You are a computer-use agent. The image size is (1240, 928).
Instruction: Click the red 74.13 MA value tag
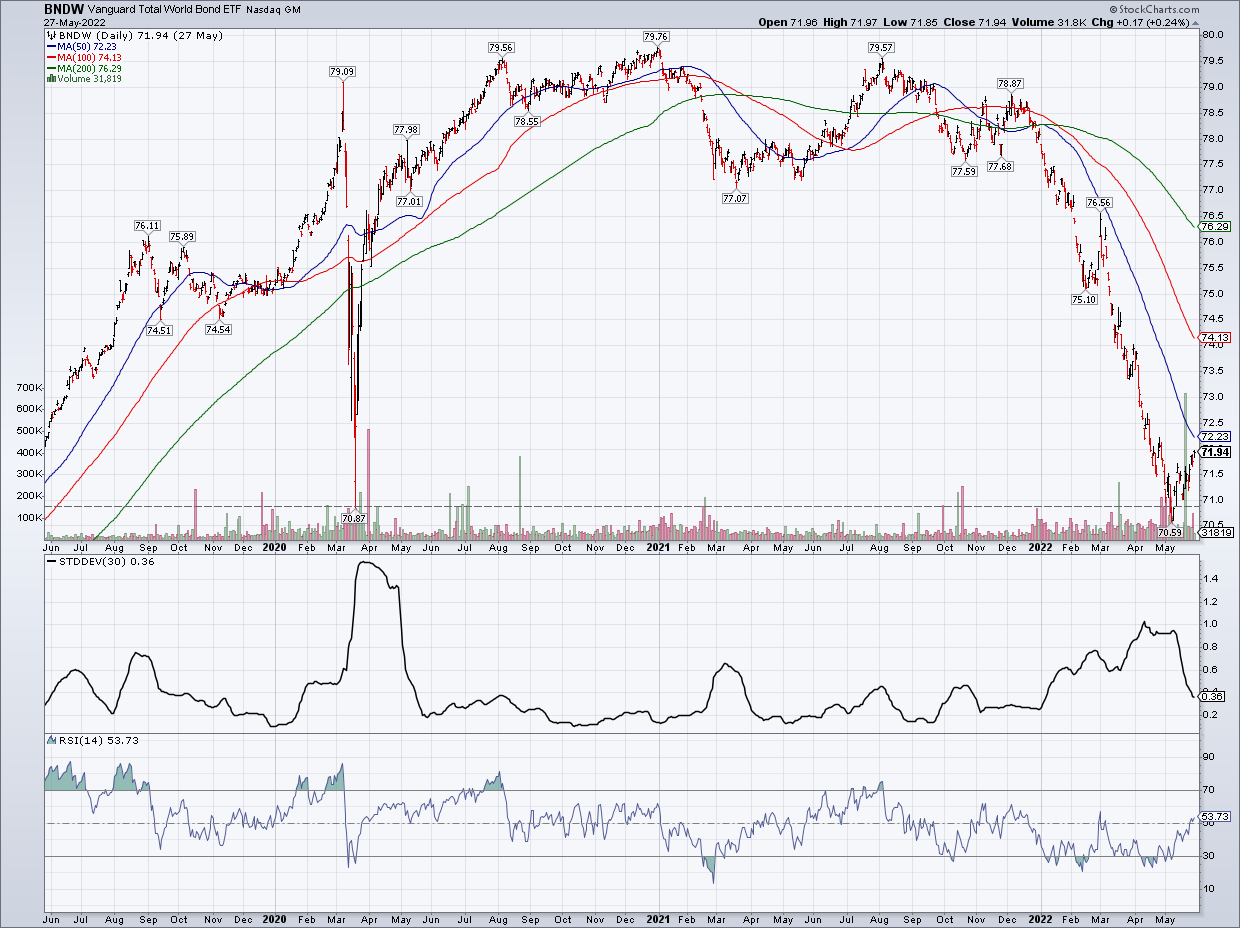(1216, 338)
